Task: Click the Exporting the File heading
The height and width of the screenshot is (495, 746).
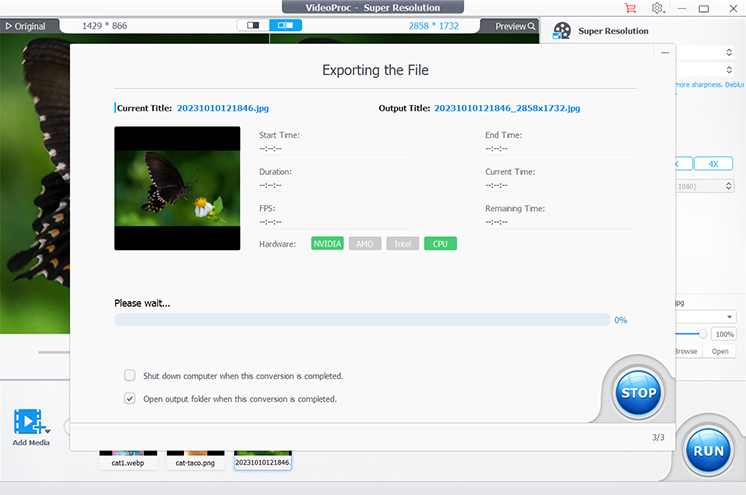Action: click(375, 70)
